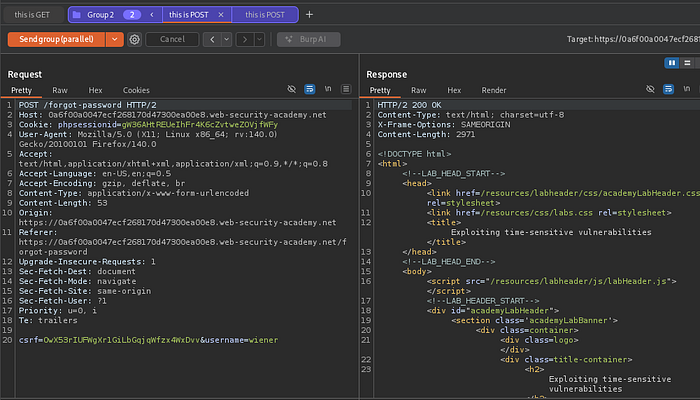Click the Response Content-Length: 2971 line

tap(426, 134)
